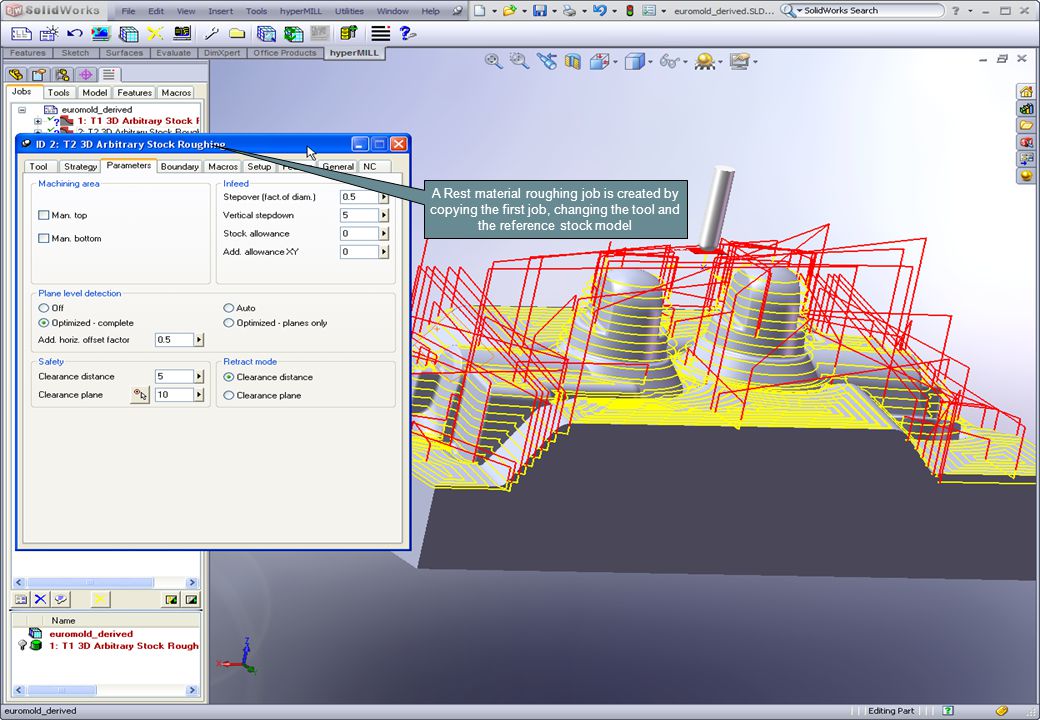1040x720 pixels.
Task: Click the New document icon
Action: 479,11
